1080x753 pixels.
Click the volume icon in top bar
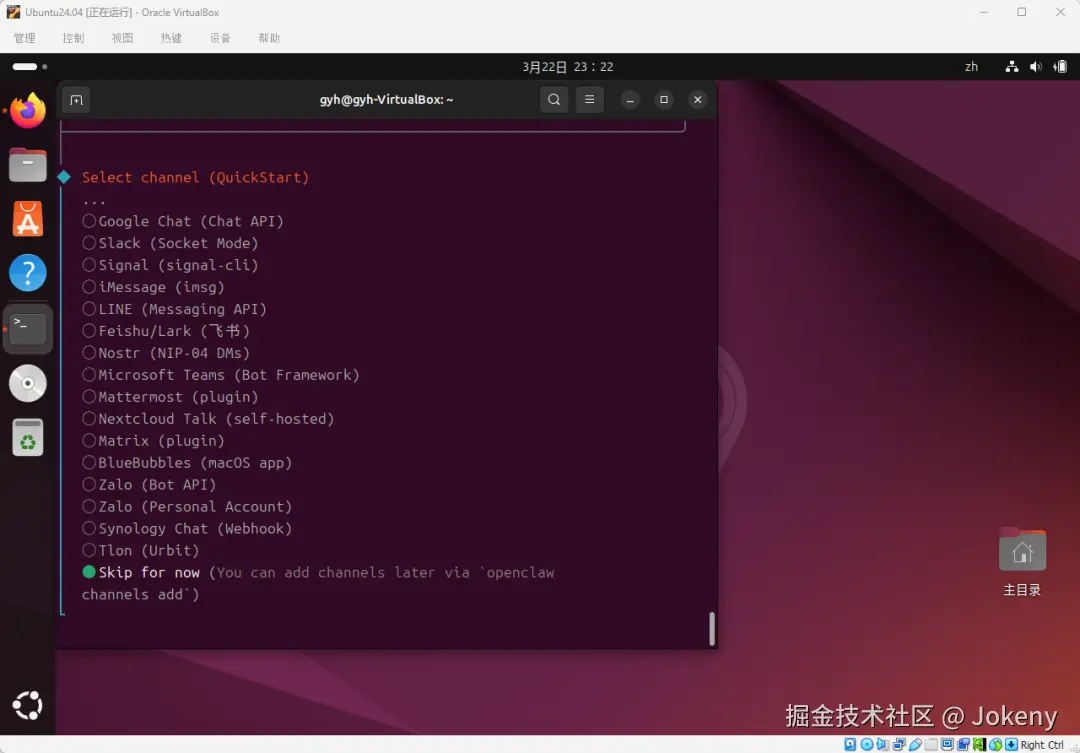pyautogui.click(x=1036, y=67)
